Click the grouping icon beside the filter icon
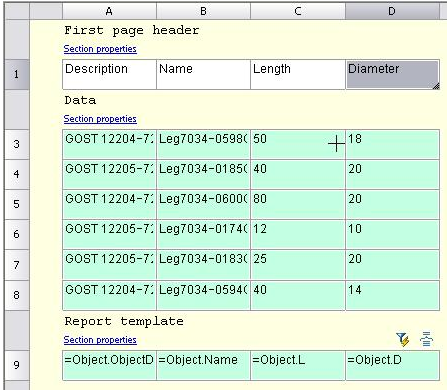The width and height of the screenshot is (447, 390). click(x=426, y=339)
